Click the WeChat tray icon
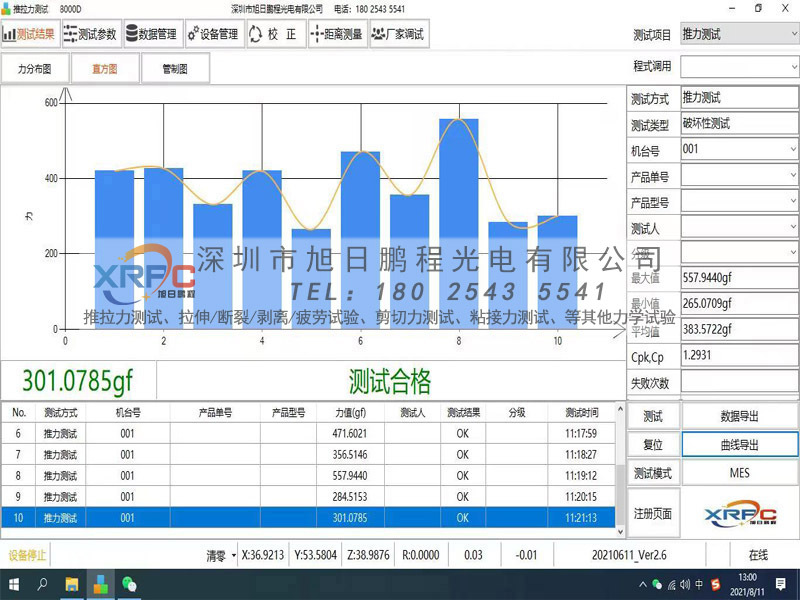The width and height of the screenshot is (800, 600). [657, 585]
